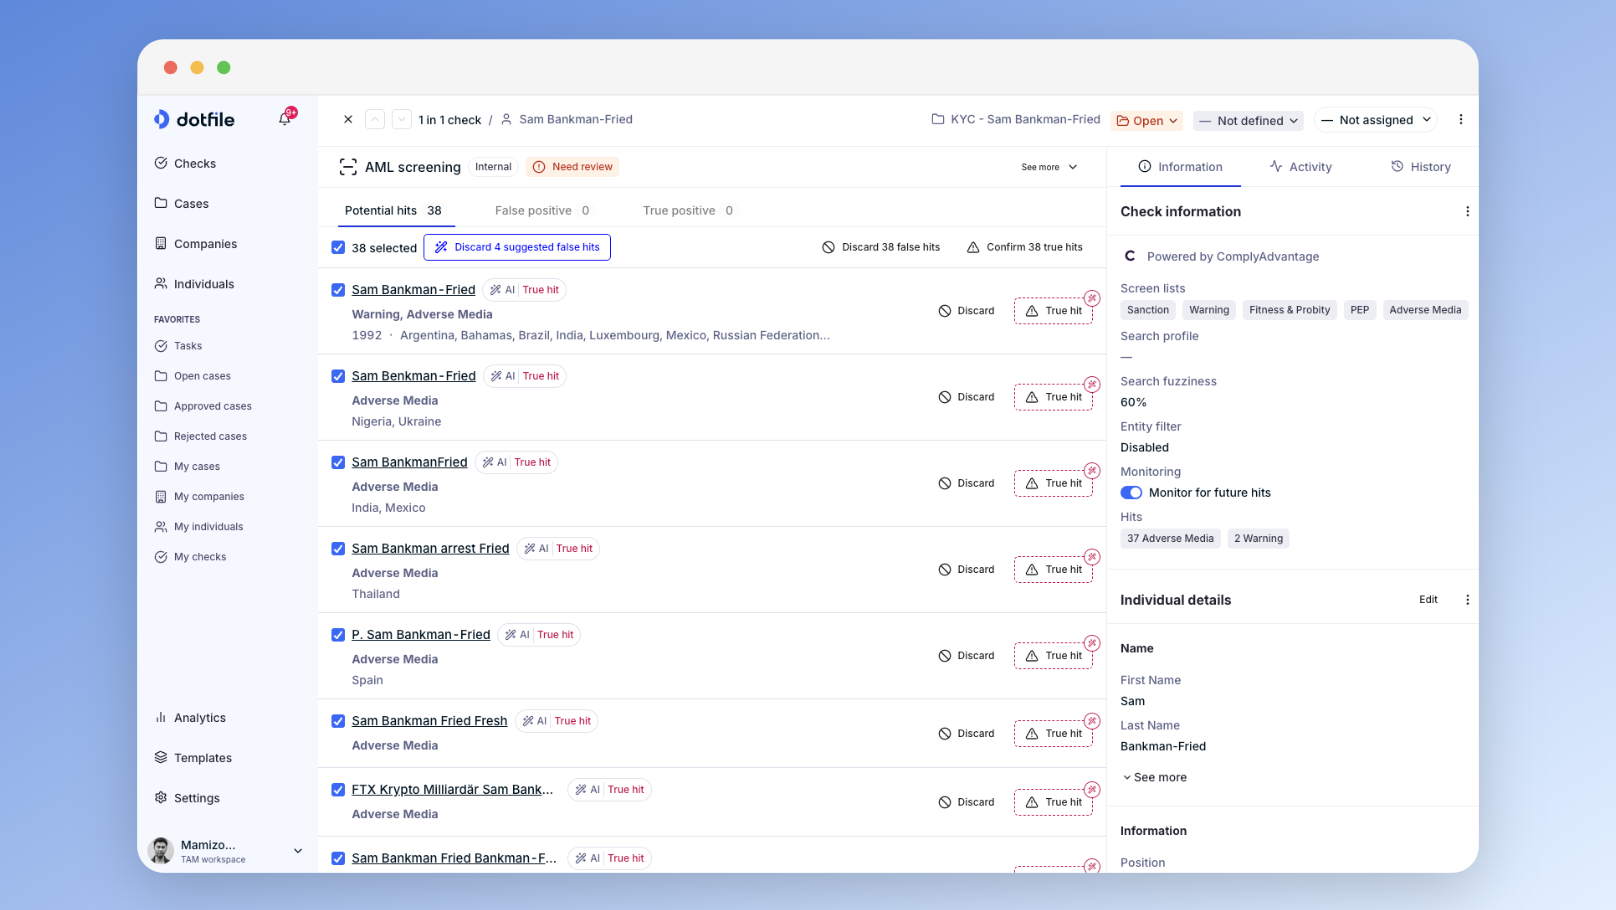The image size is (1616, 910).
Task: Click the AML screening scan icon
Action: [x=348, y=167]
